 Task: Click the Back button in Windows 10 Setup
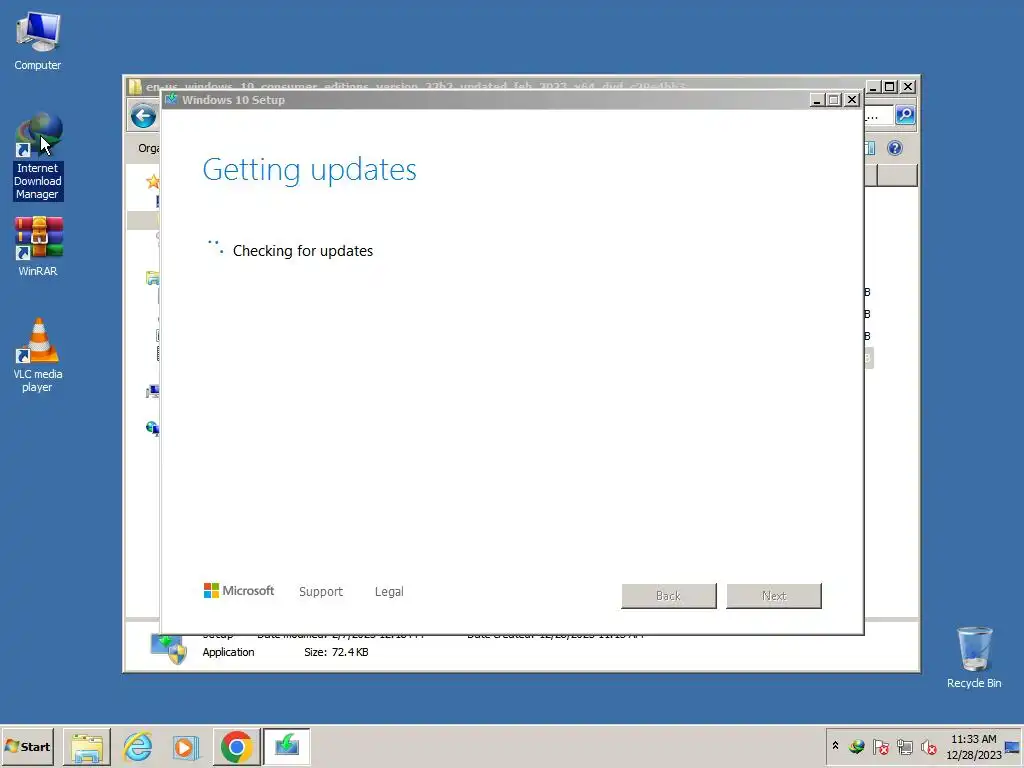pyautogui.click(x=669, y=596)
